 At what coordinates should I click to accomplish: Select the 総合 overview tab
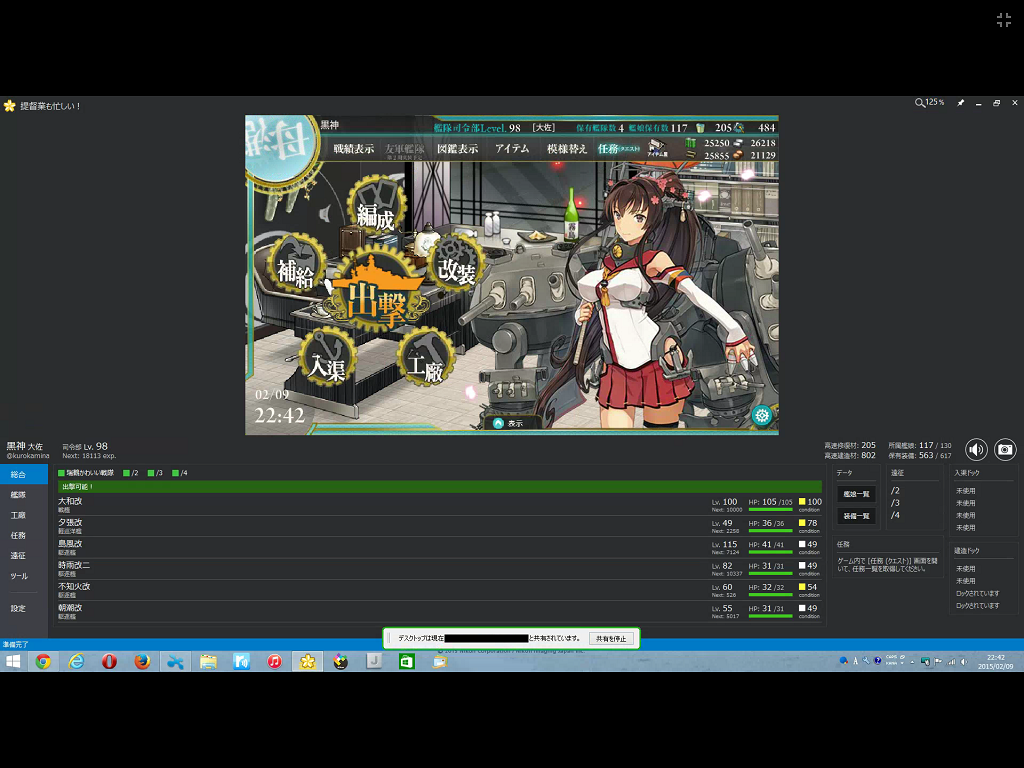24,475
